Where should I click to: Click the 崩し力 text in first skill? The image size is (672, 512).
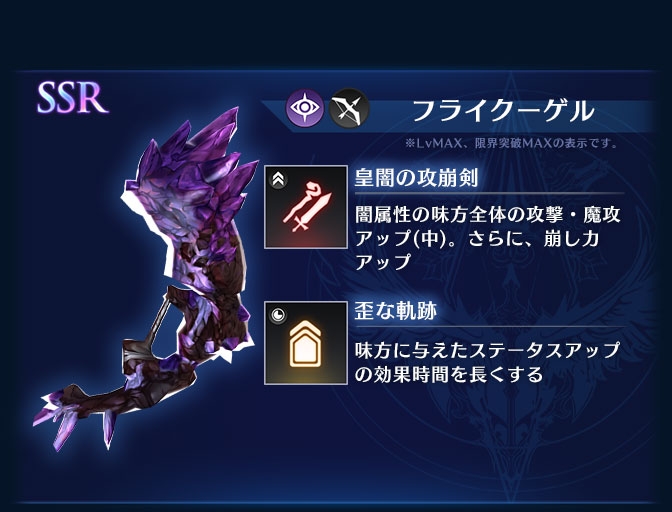point(571,238)
